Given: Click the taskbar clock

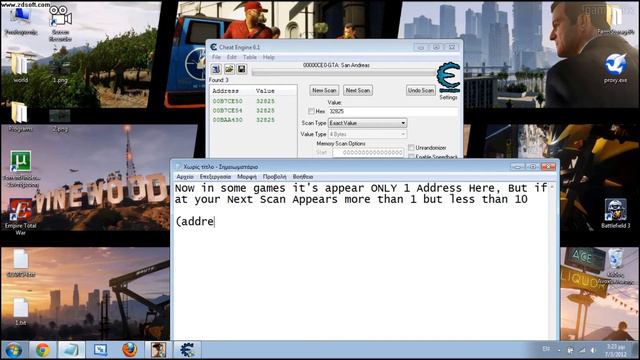Looking at the screenshot, I should [x=616, y=350].
